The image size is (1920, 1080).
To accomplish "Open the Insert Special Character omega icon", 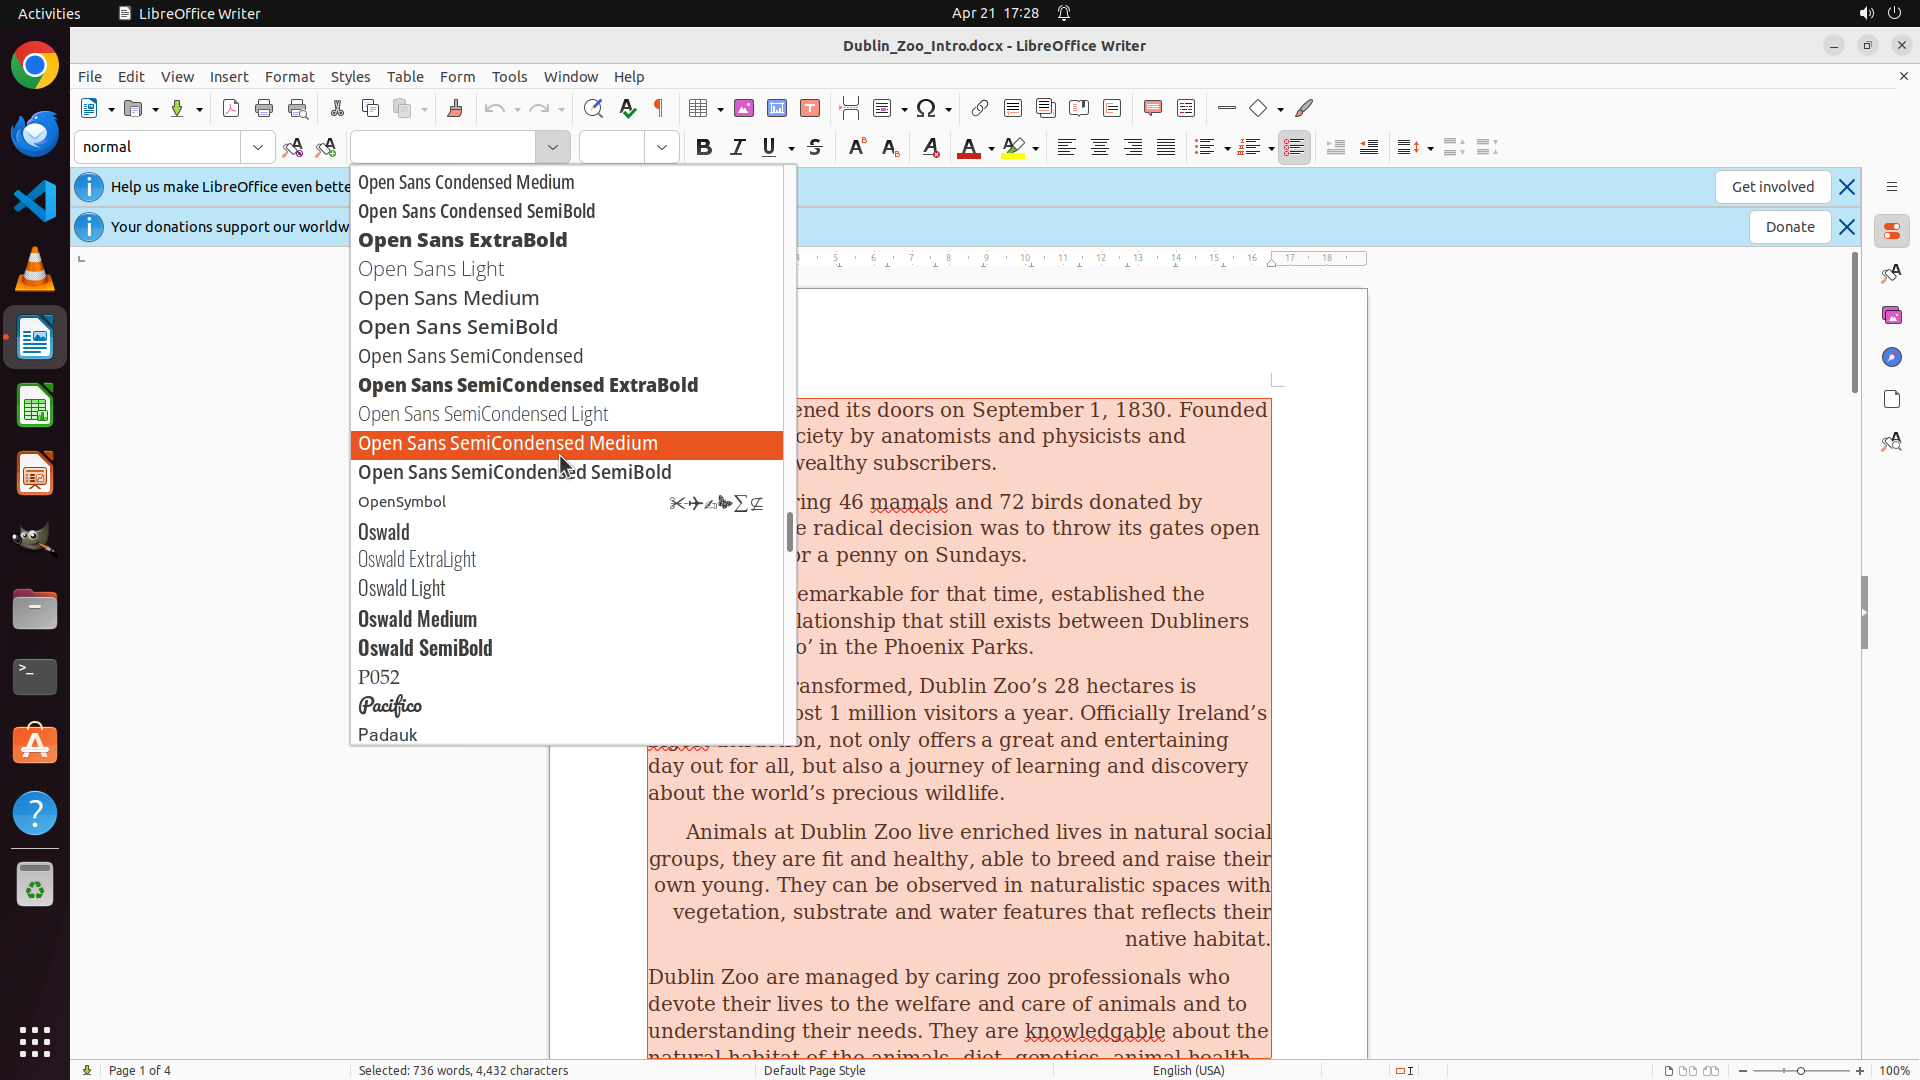I will click(926, 108).
